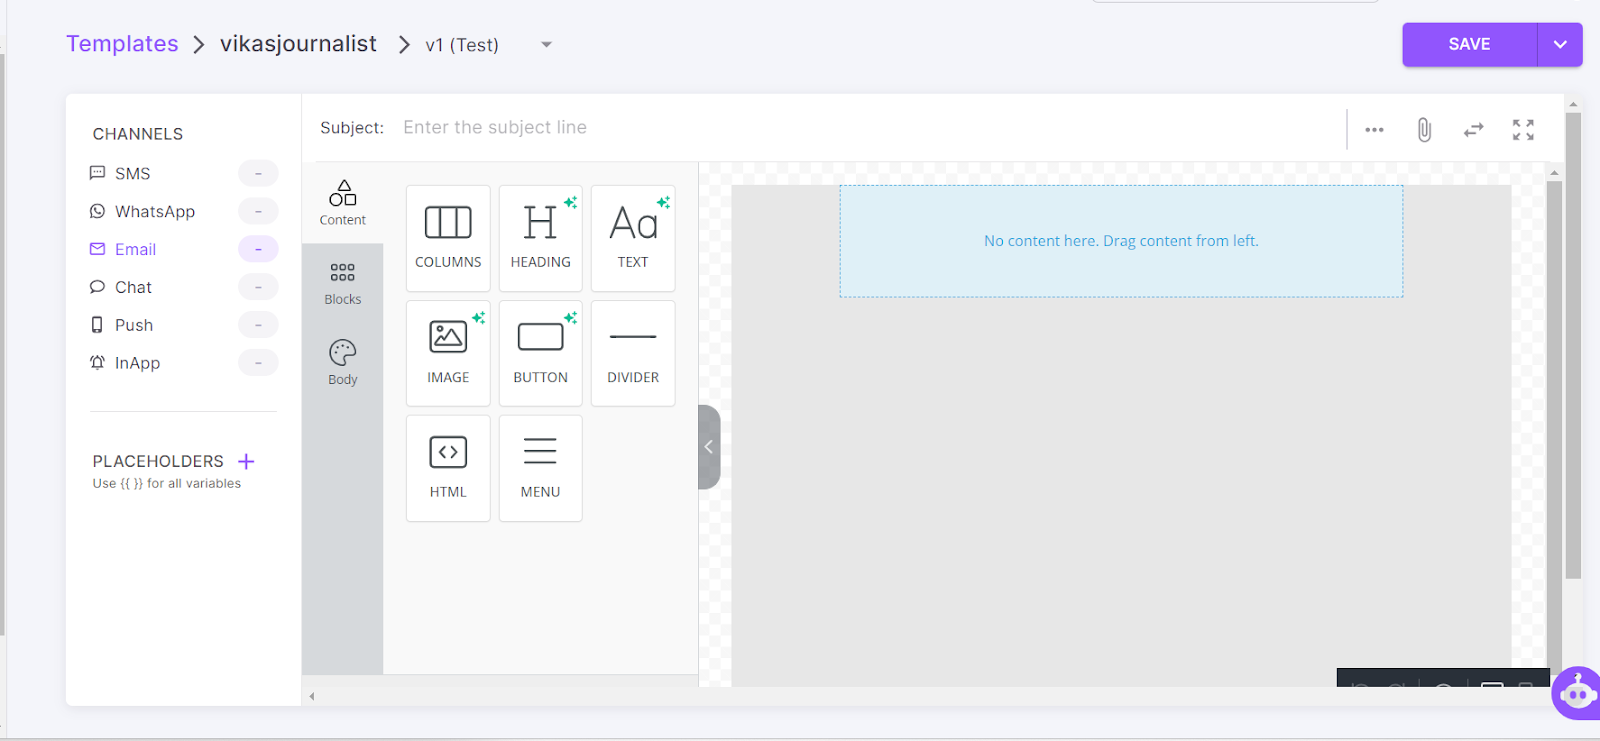
Task: Expand the v1 (Test) version dropdown
Action: pos(546,45)
